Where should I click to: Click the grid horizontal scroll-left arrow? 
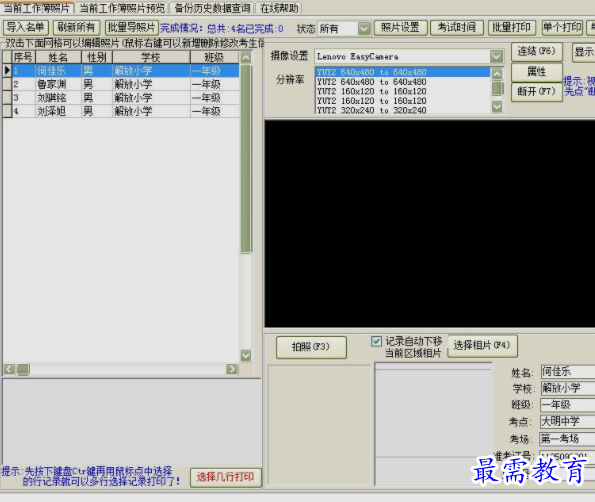click(x=9, y=369)
